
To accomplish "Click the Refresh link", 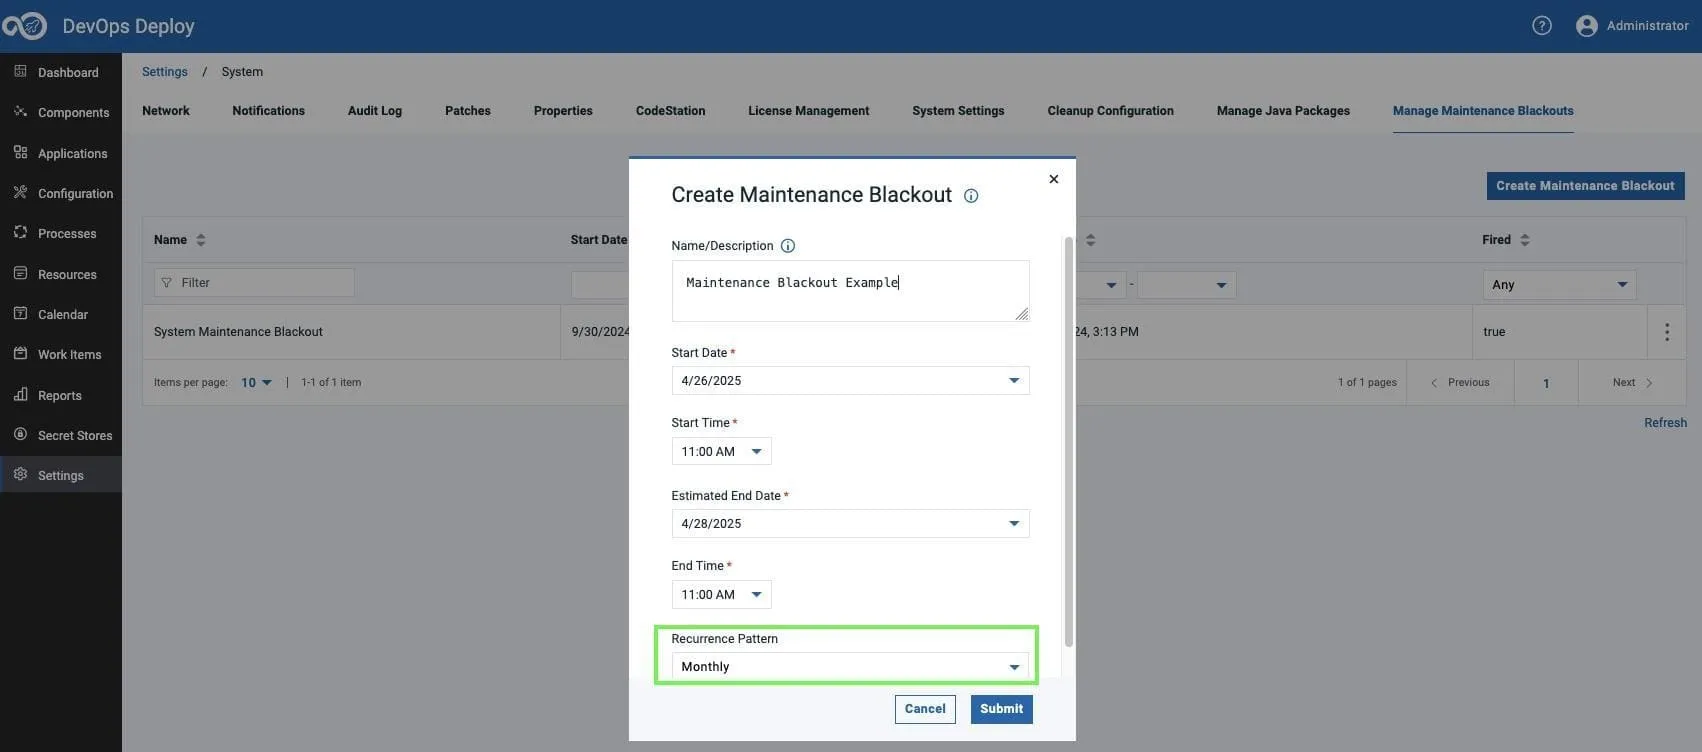I will pos(1665,423).
